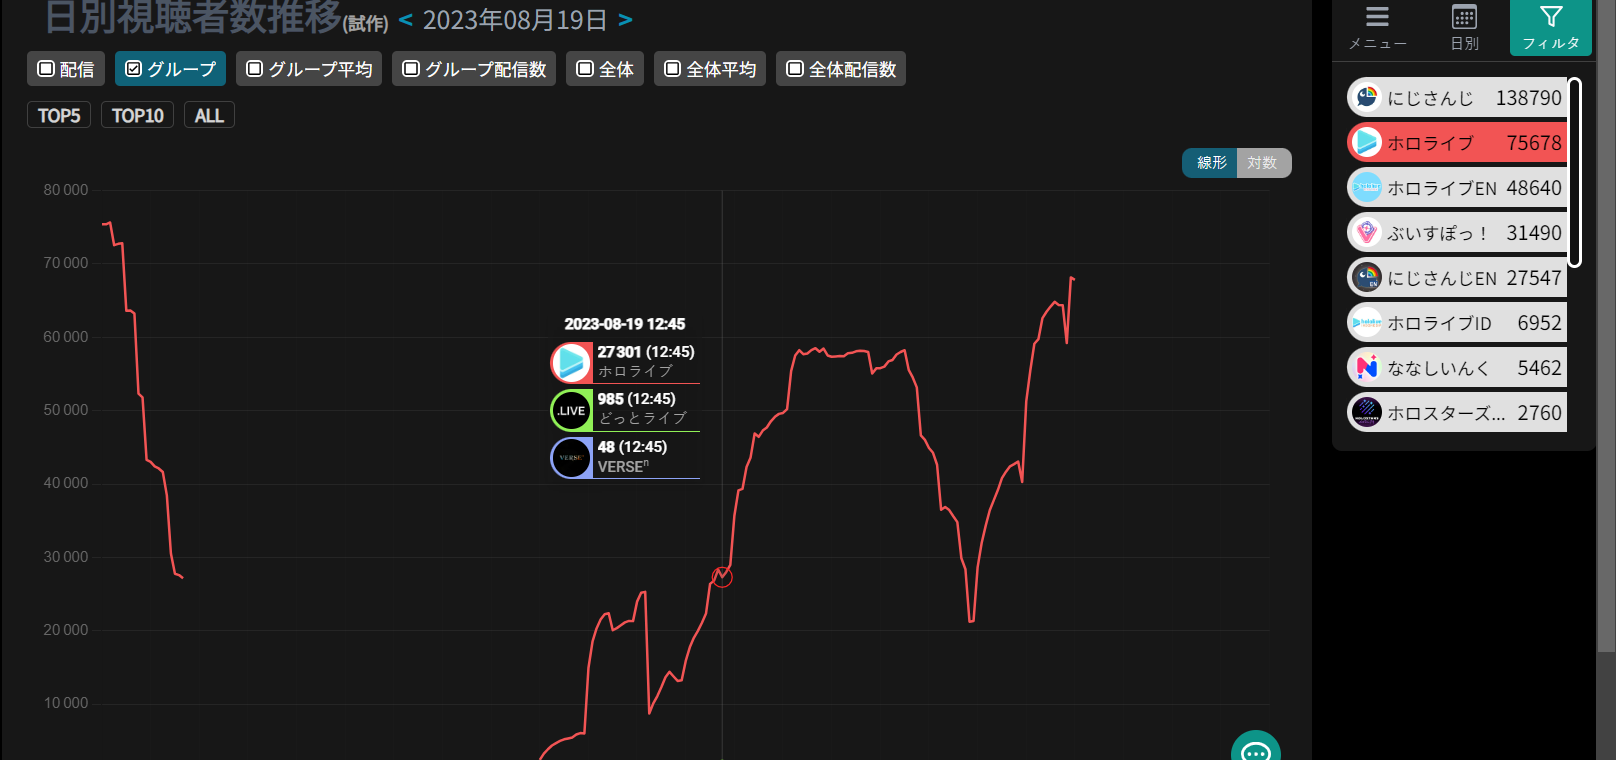Select the TOP5 button

[x=59, y=115]
